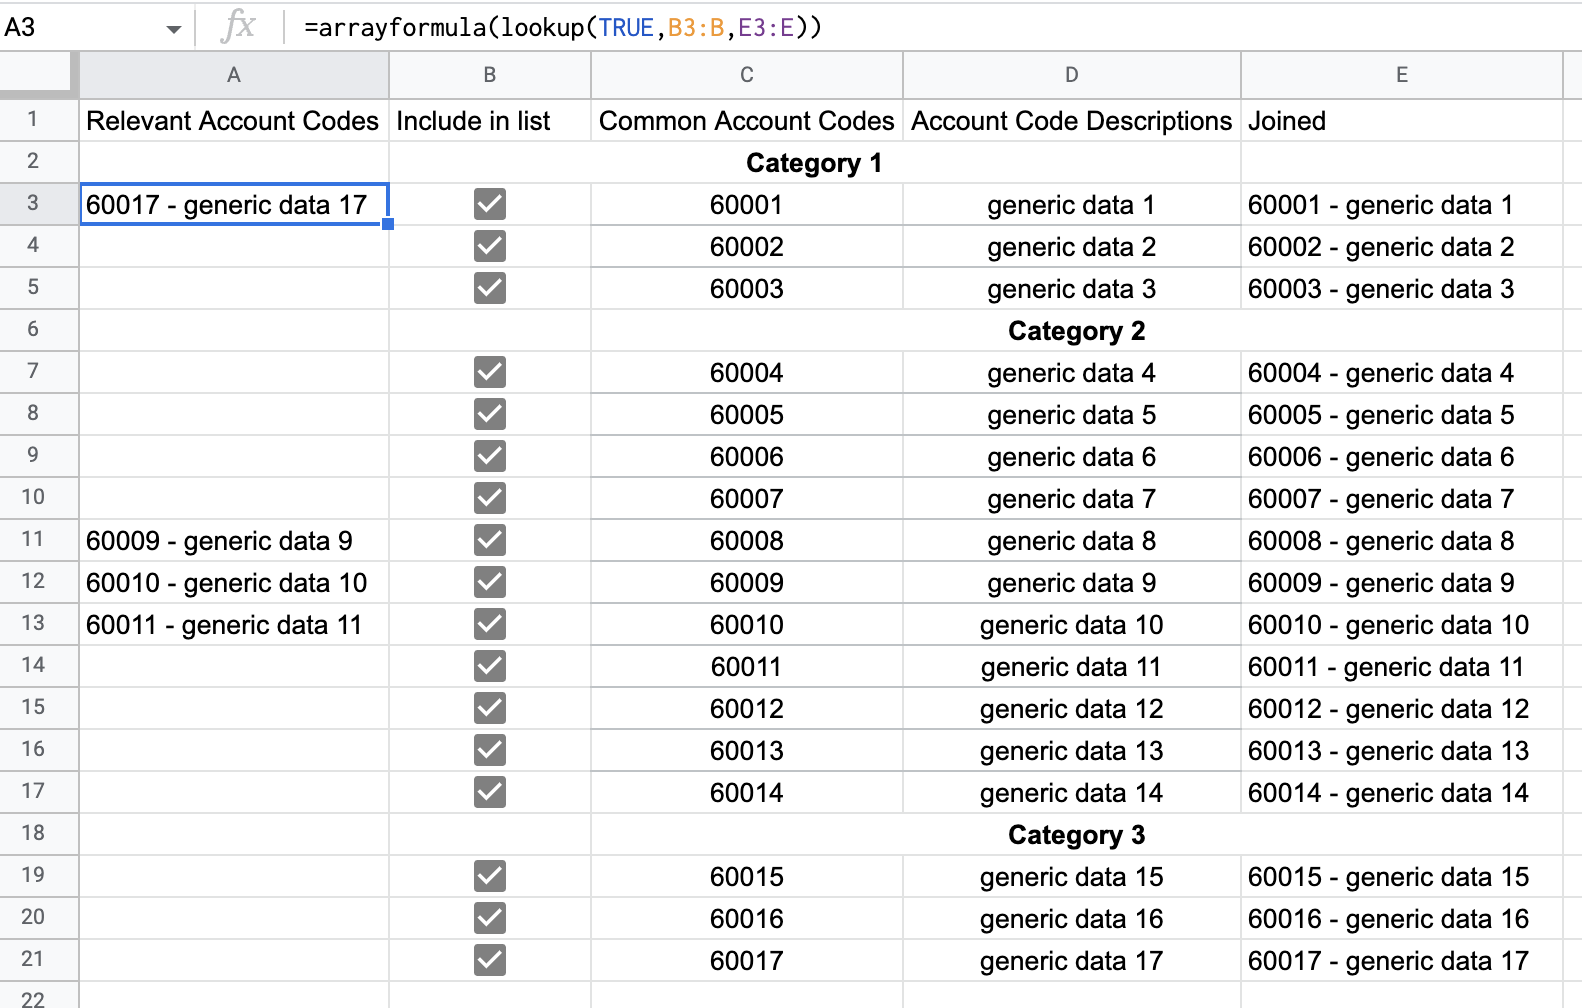The height and width of the screenshot is (1008, 1582).
Task: Uncheck the checkbox in the 60005 row
Action: (490, 414)
